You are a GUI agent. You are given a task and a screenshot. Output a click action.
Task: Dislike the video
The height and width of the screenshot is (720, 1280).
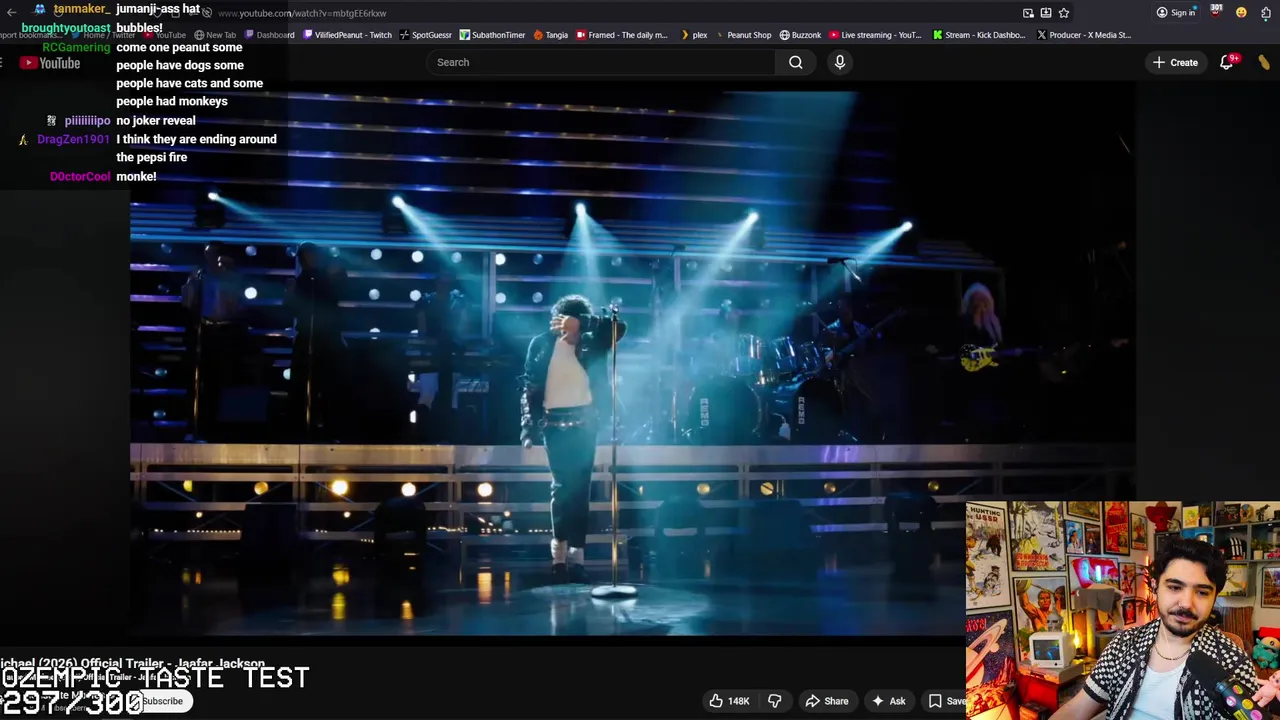[x=774, y=701]
